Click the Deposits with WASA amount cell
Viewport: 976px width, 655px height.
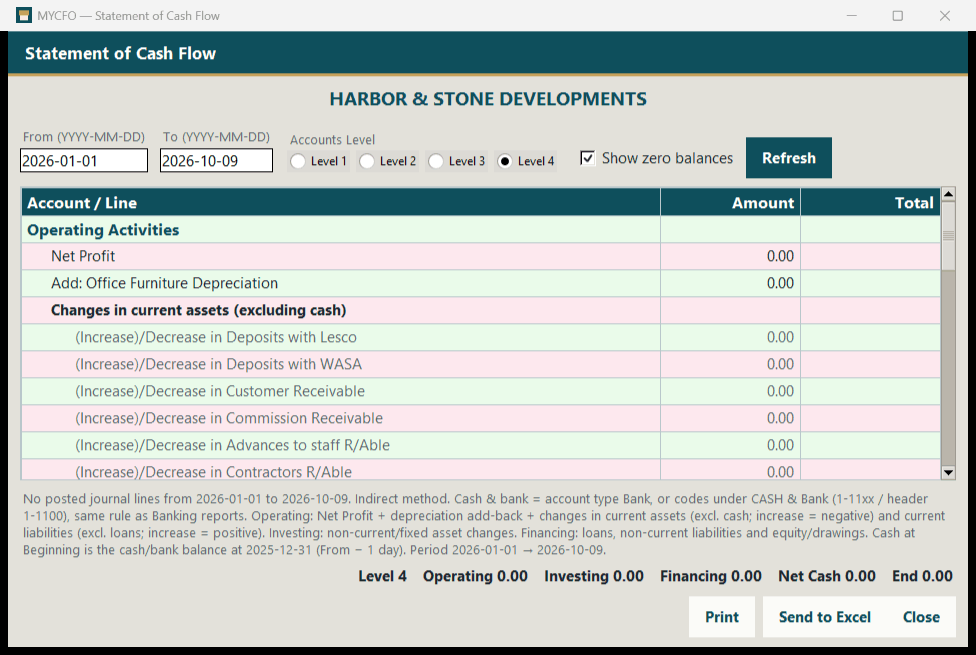730,364
